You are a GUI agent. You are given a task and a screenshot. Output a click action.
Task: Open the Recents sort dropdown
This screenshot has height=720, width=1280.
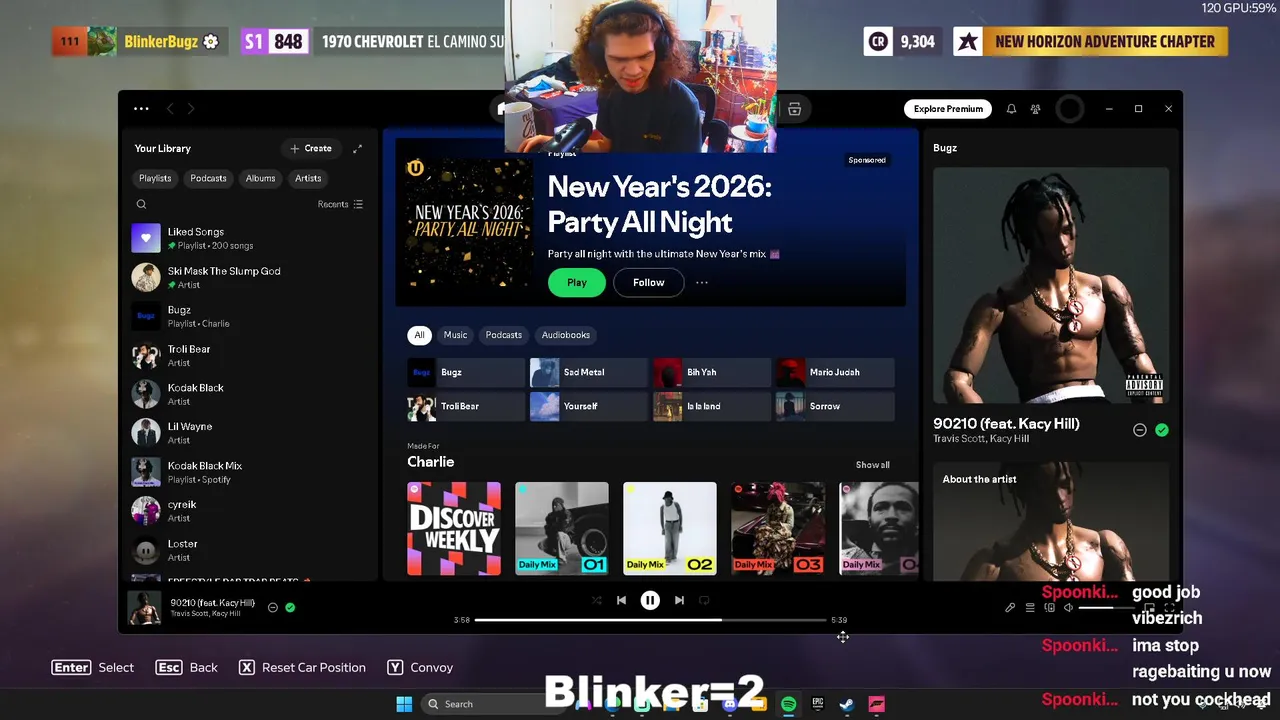[x=340, y=204]
